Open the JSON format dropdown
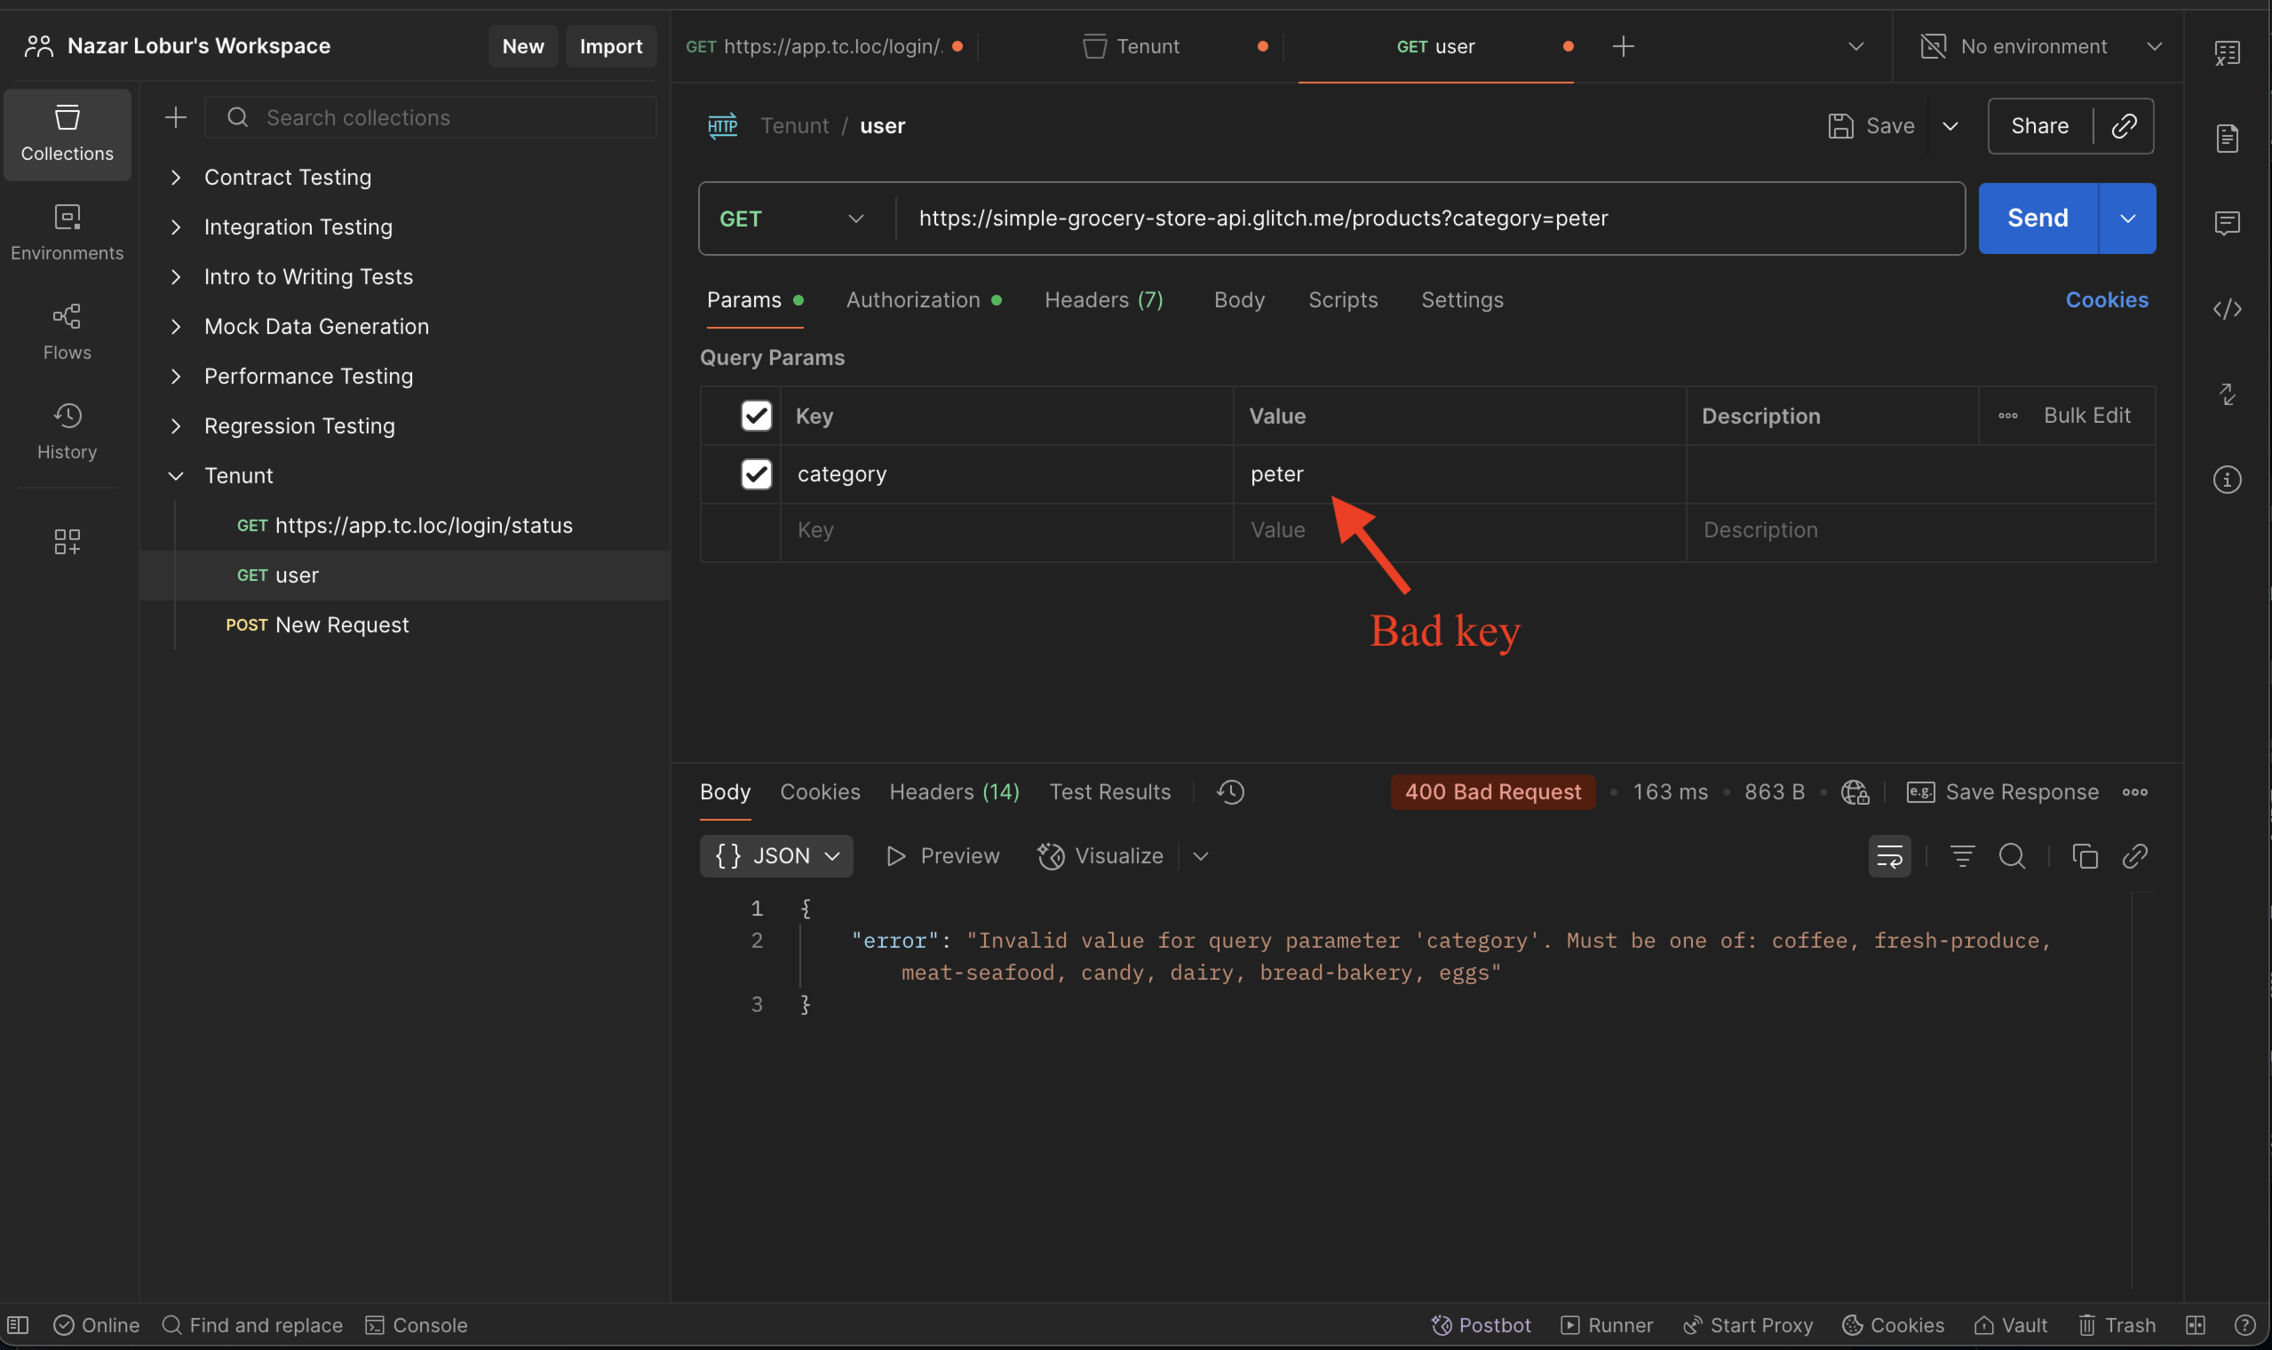 (776, 856)
